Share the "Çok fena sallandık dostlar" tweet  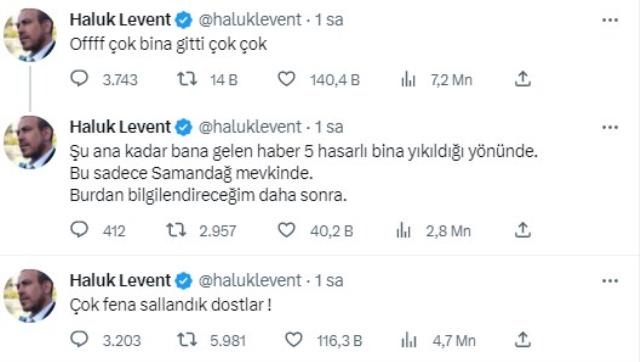pos(522,340)
